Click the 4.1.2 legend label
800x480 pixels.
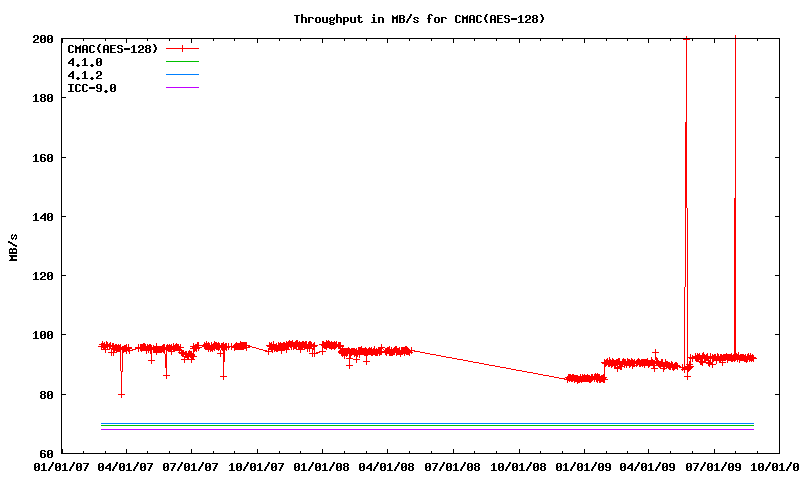85,75
